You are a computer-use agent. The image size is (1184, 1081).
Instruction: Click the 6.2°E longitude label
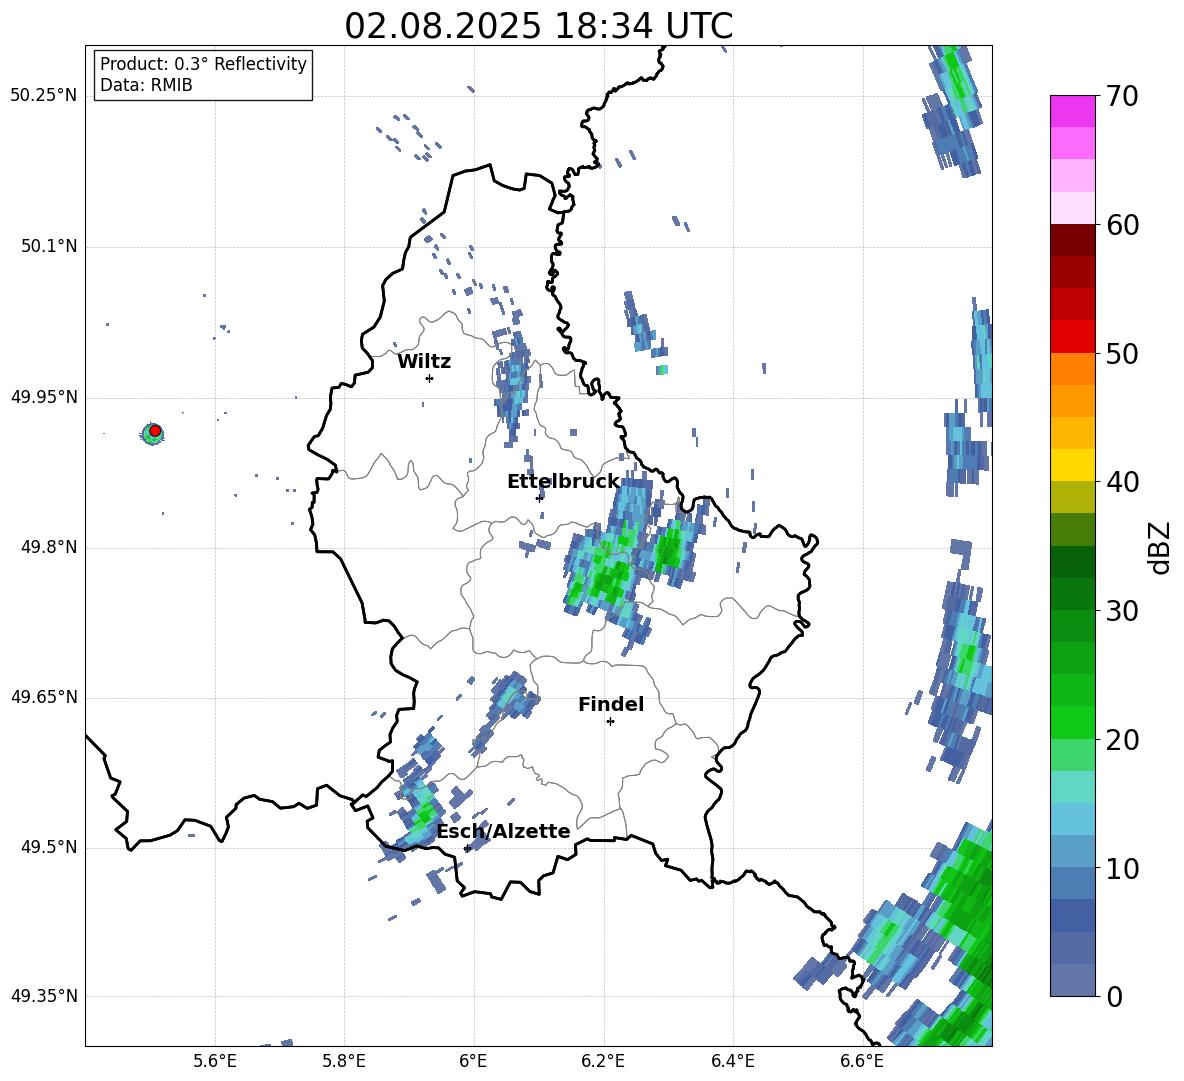pos(603,1062)
